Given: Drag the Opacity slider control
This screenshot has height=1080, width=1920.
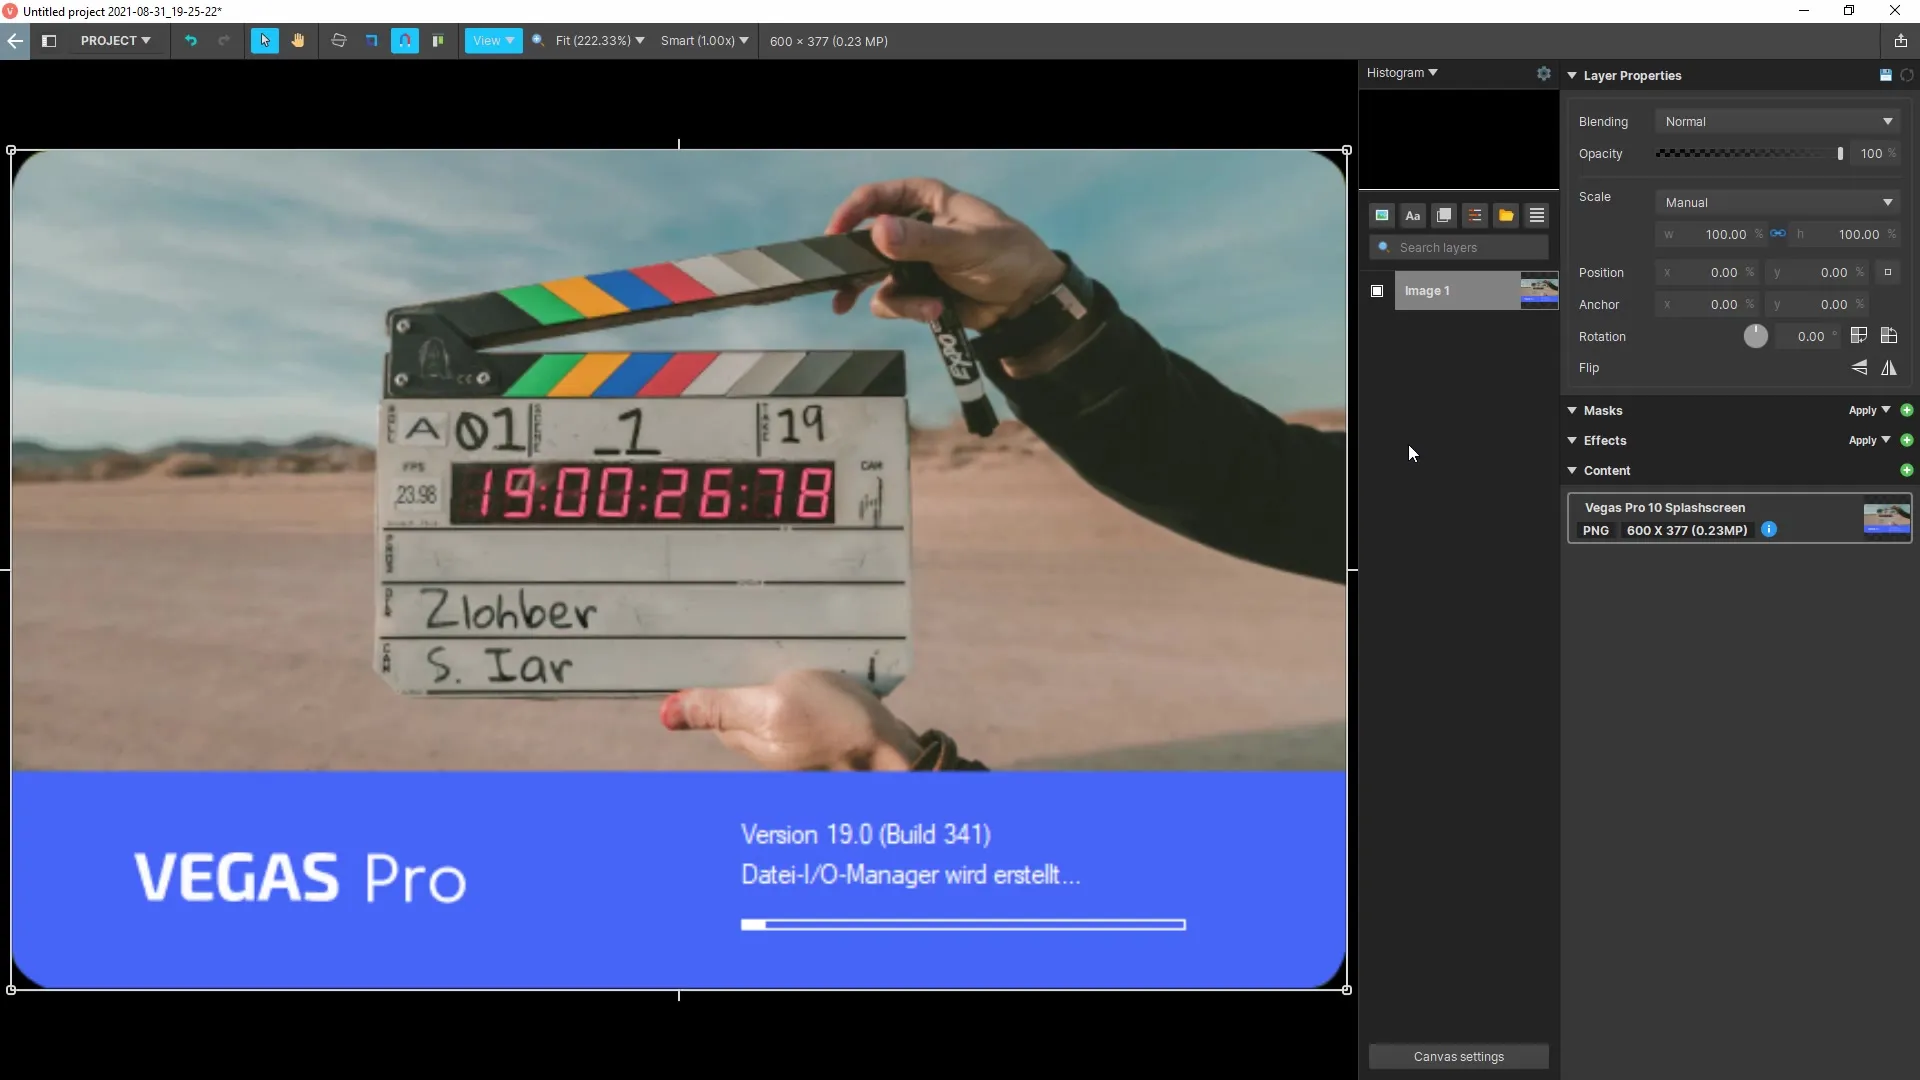Looking at the screenshot, I should (1838, 154).
